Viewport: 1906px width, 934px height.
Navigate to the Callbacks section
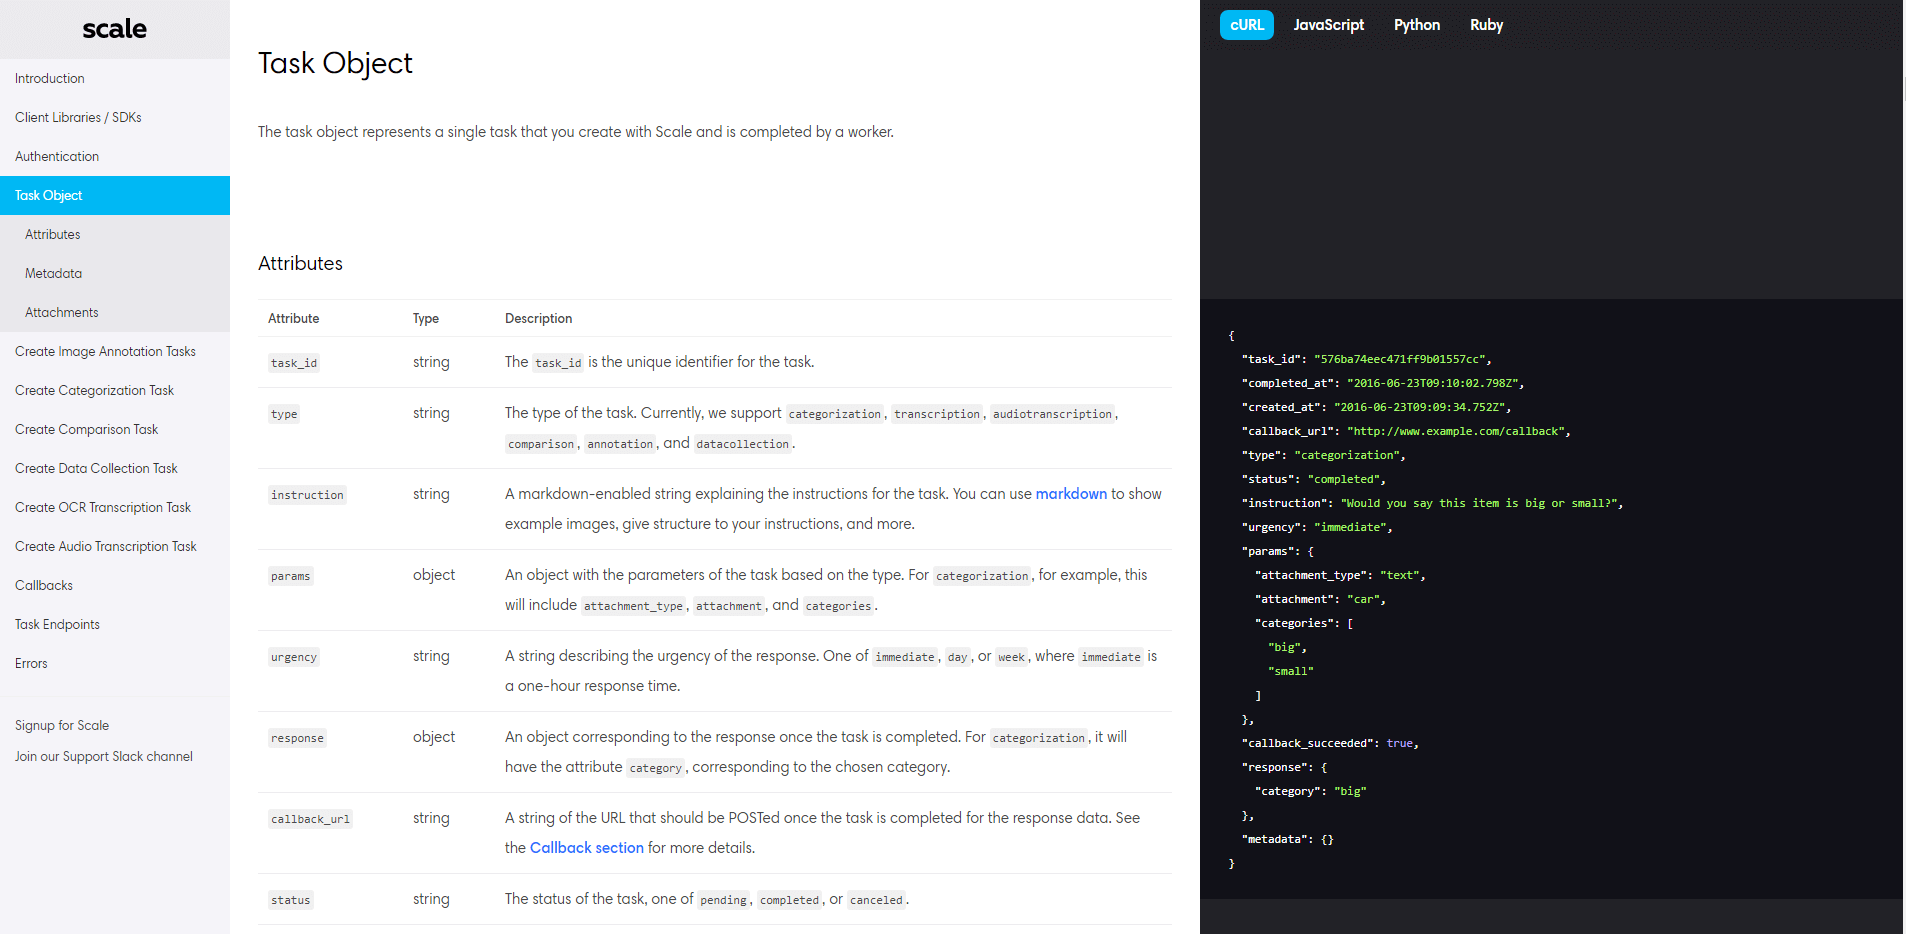click(x=44, y=585)
